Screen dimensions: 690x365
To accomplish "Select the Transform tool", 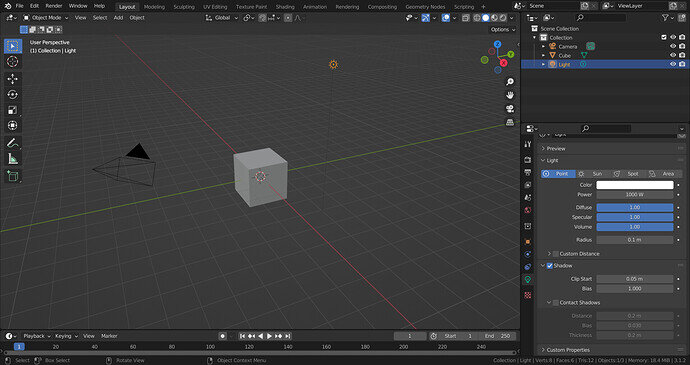I will (x=13, y=125).
